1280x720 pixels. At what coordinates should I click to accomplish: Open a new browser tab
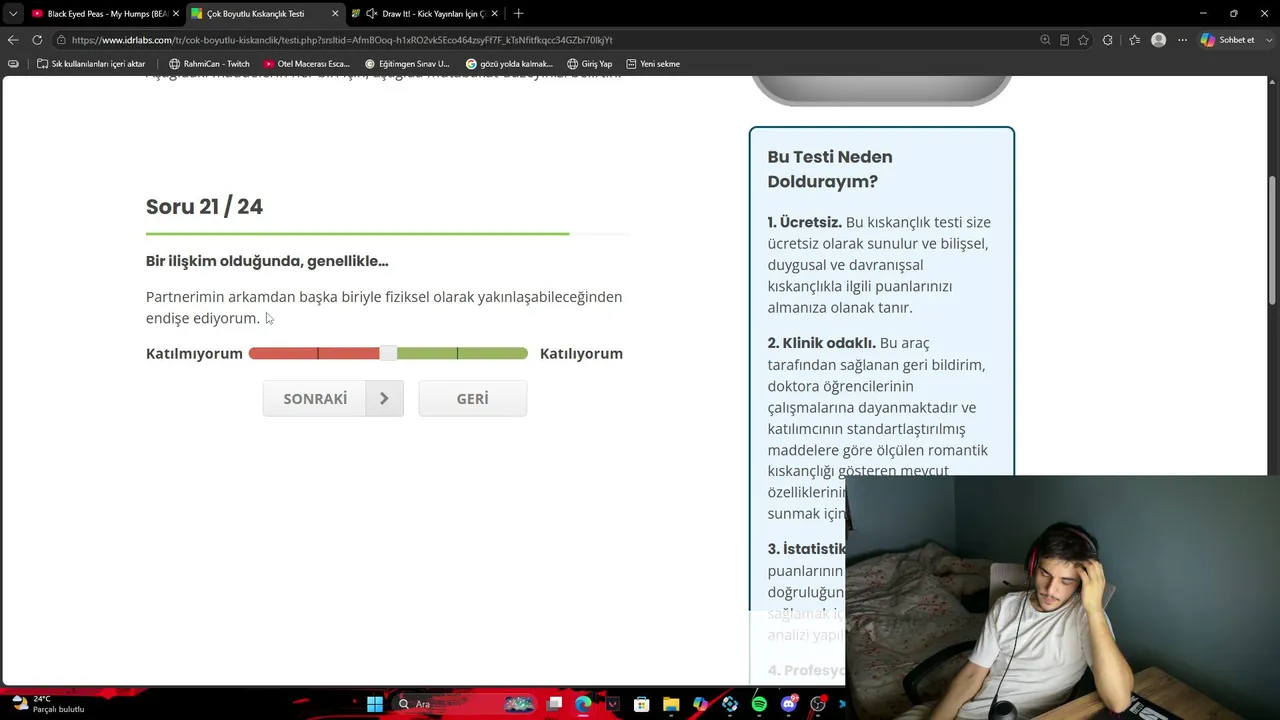(518, 13)
